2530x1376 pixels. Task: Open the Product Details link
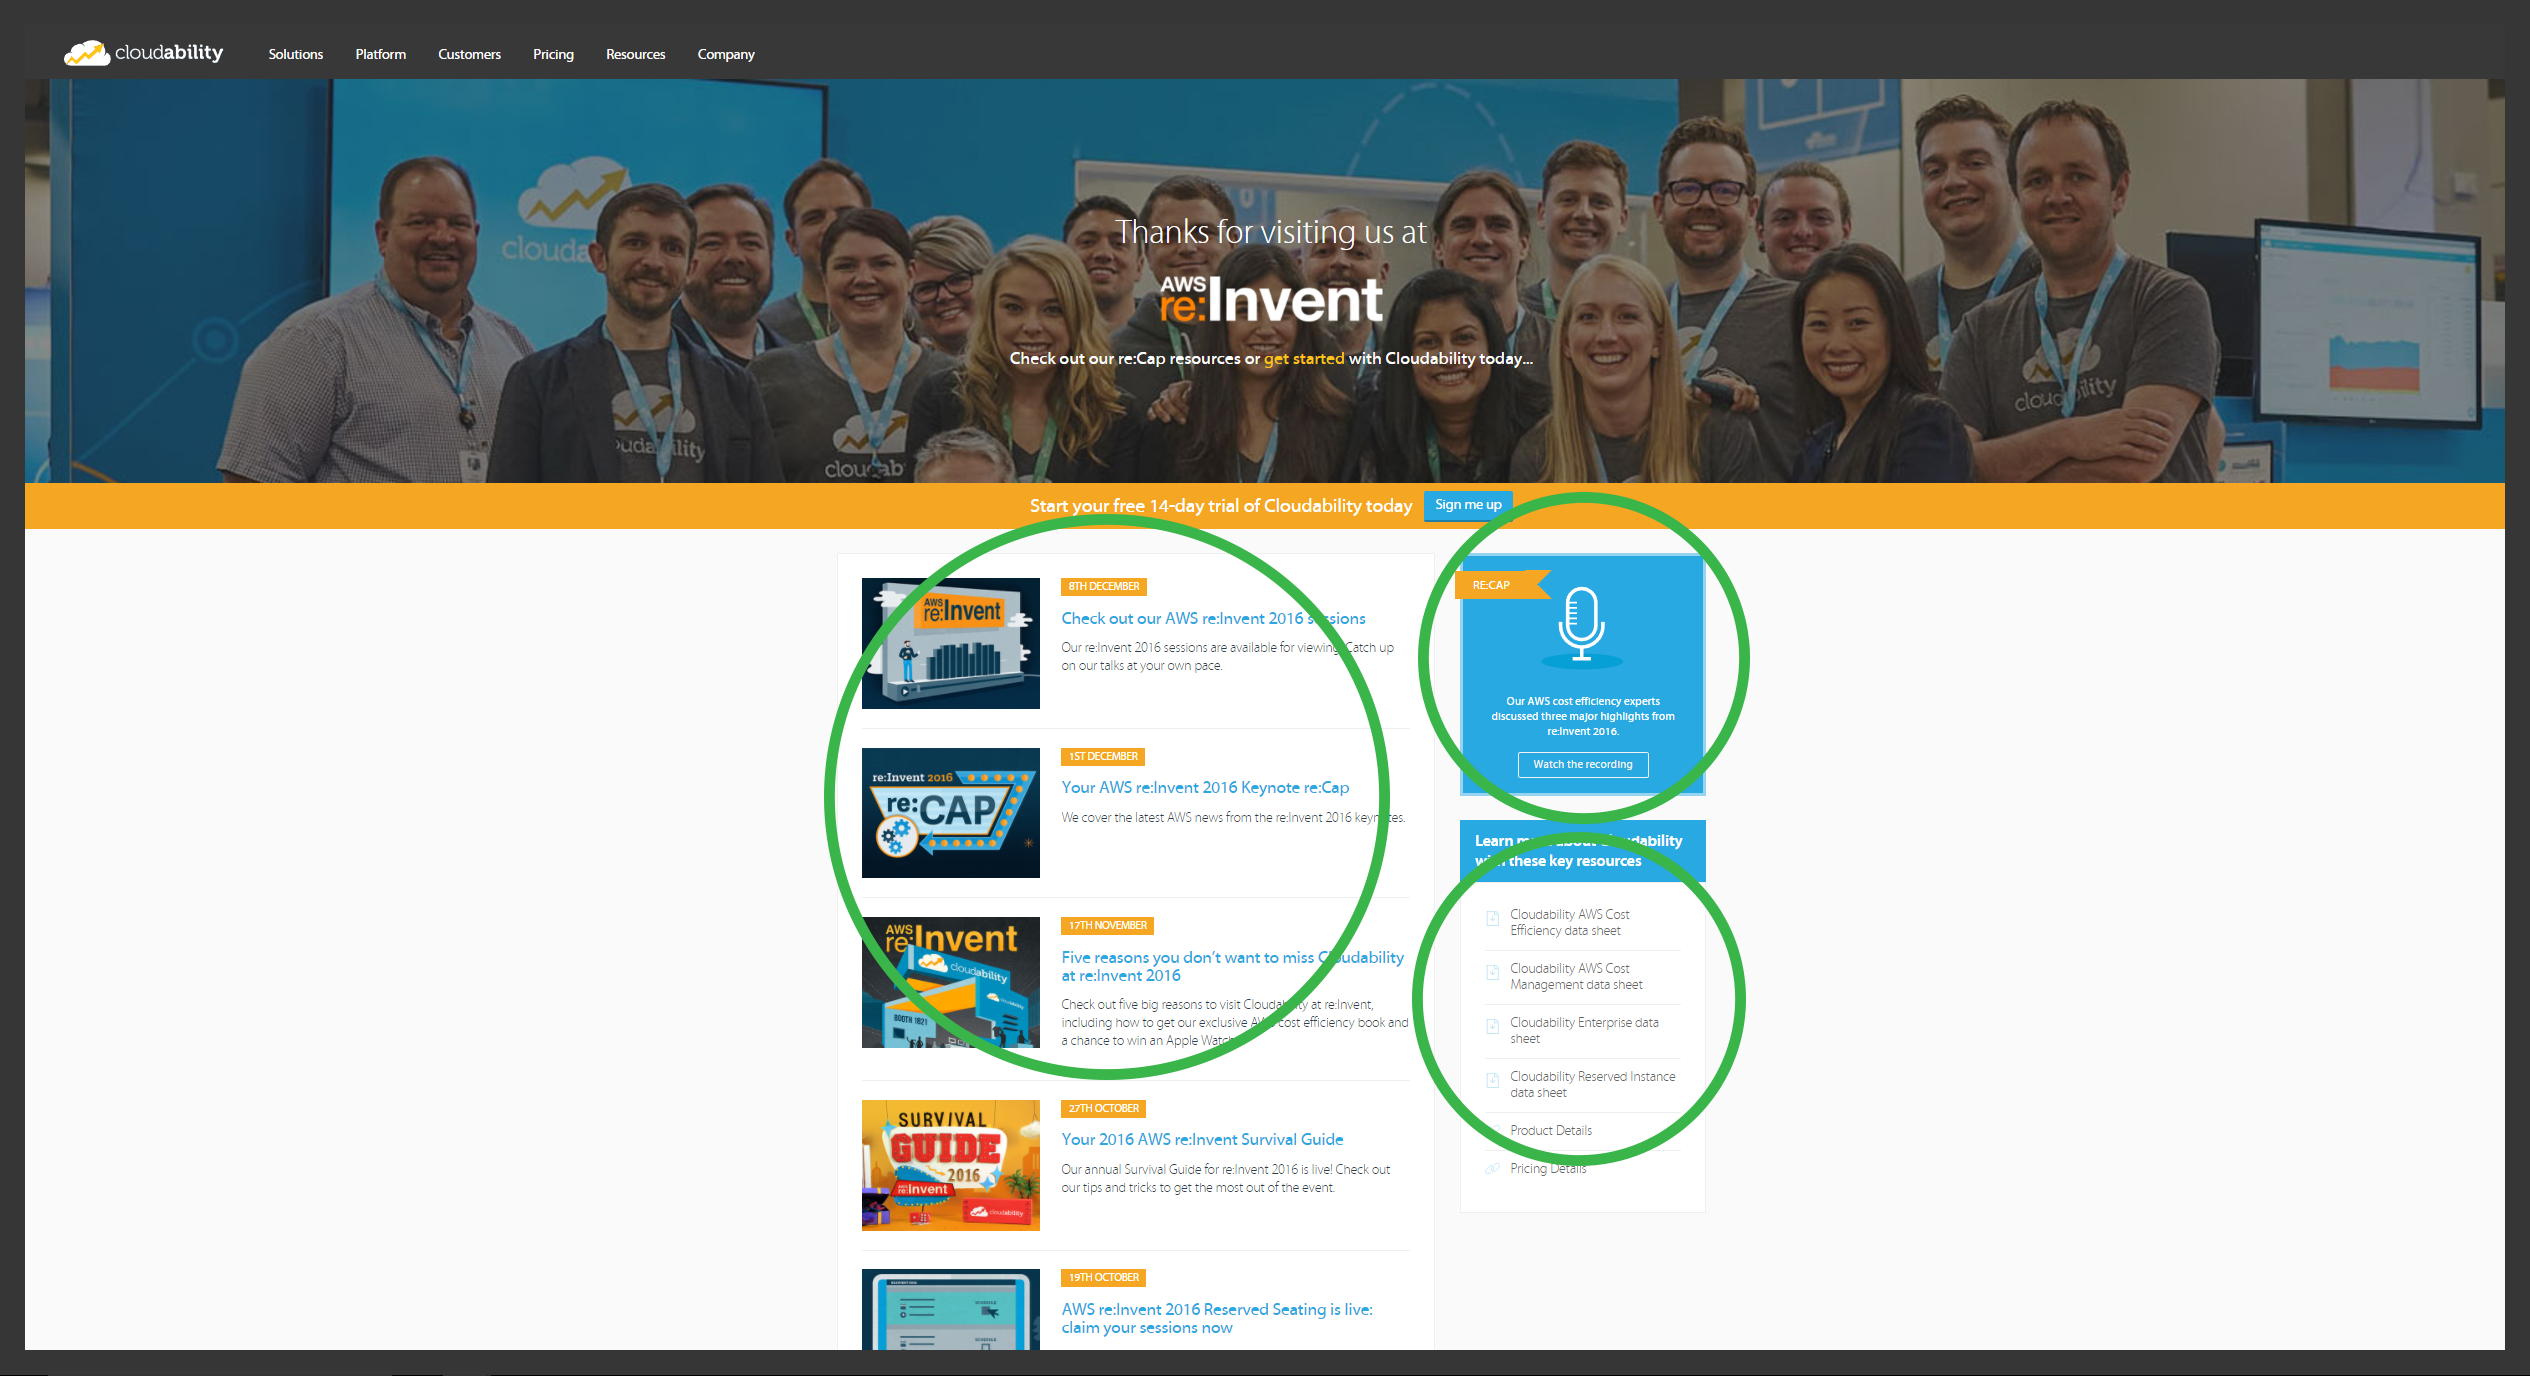tap(1551, 1130)
